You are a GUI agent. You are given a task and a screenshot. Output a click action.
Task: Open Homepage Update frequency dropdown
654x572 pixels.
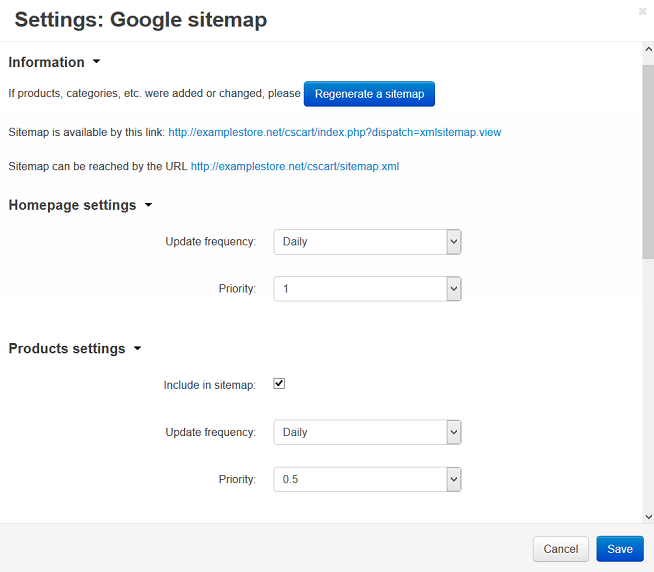(367, 242)
